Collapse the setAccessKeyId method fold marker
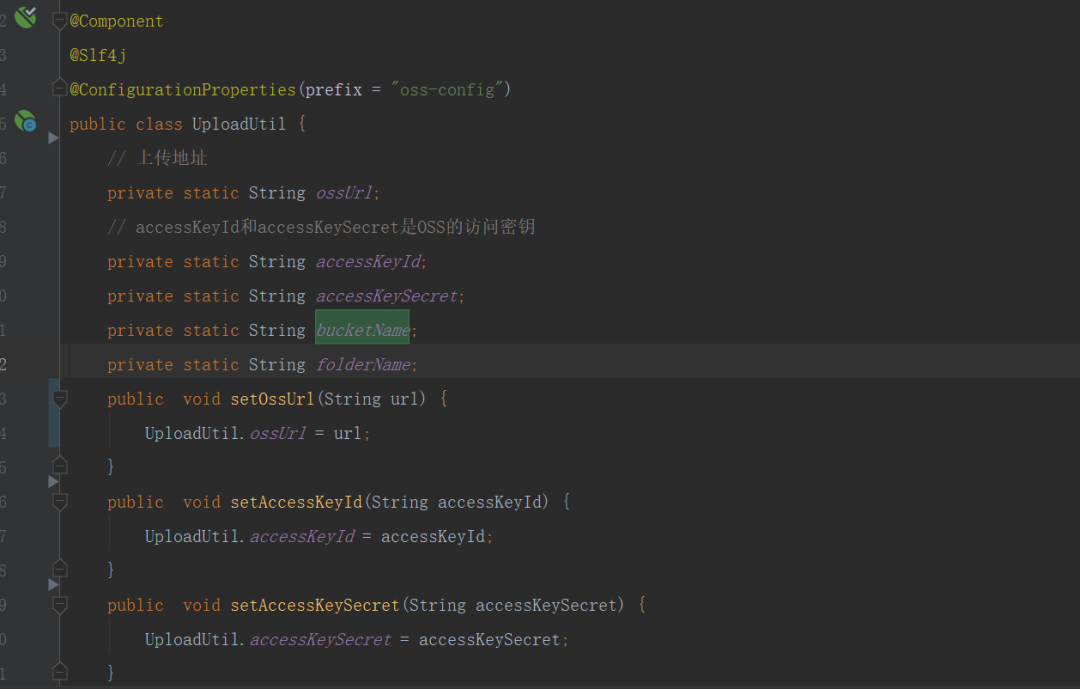Image resolution: width=1080 pixels, height=689 pixels. [x=60, y=502]
